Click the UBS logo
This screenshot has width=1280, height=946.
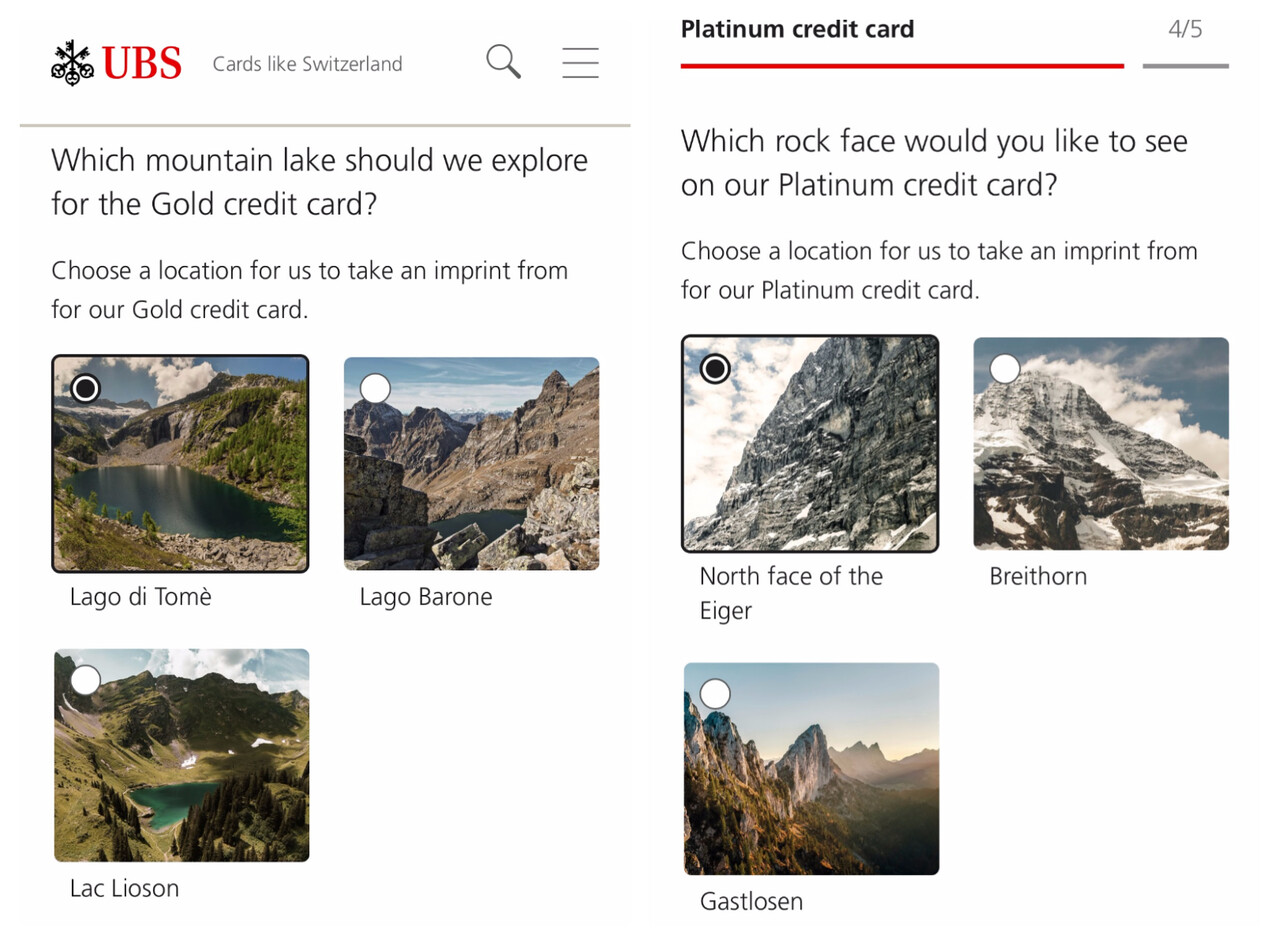click(116, 63)
